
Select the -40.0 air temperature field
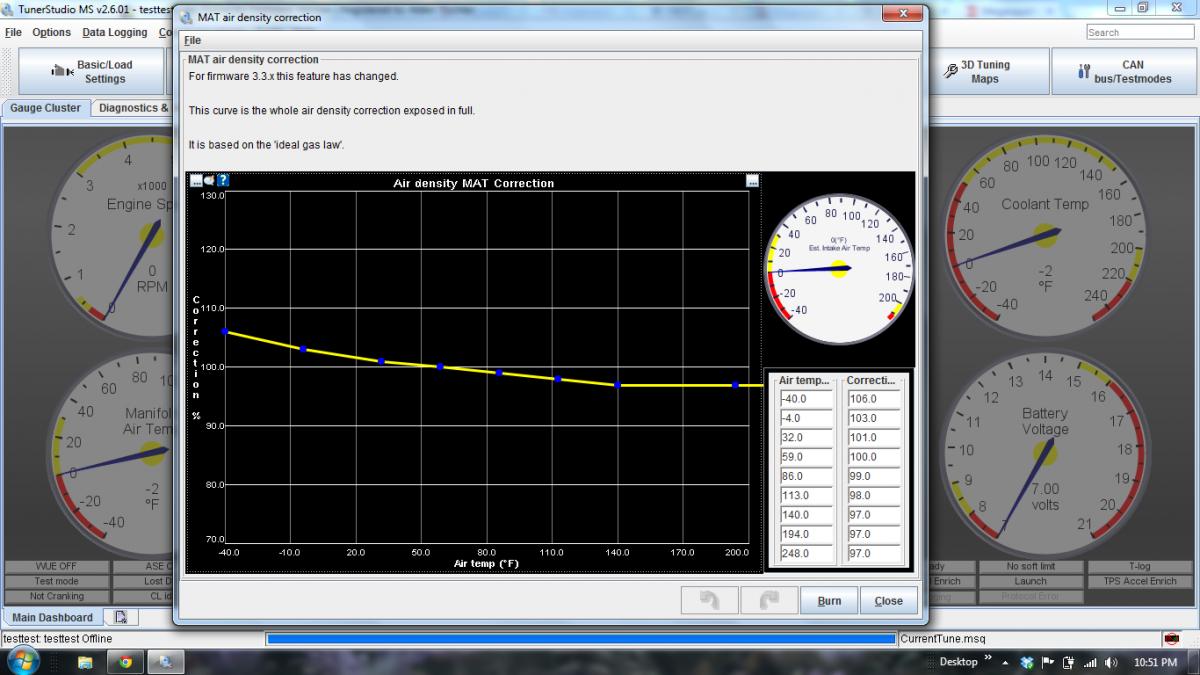click(806, 398)
